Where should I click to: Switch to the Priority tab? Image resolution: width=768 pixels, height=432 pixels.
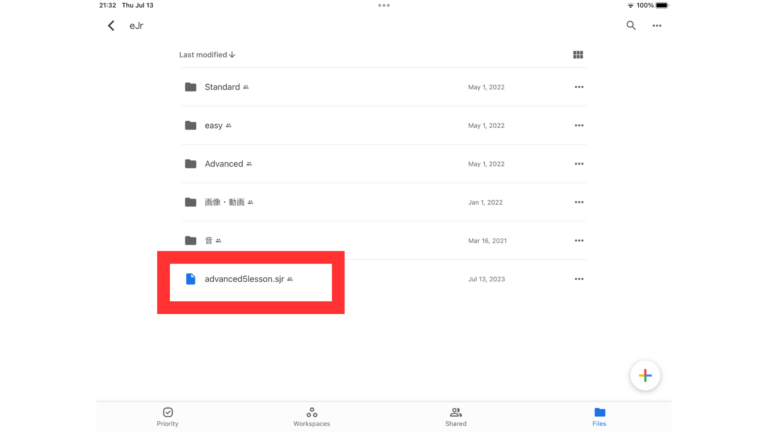[x=168, y=416]
